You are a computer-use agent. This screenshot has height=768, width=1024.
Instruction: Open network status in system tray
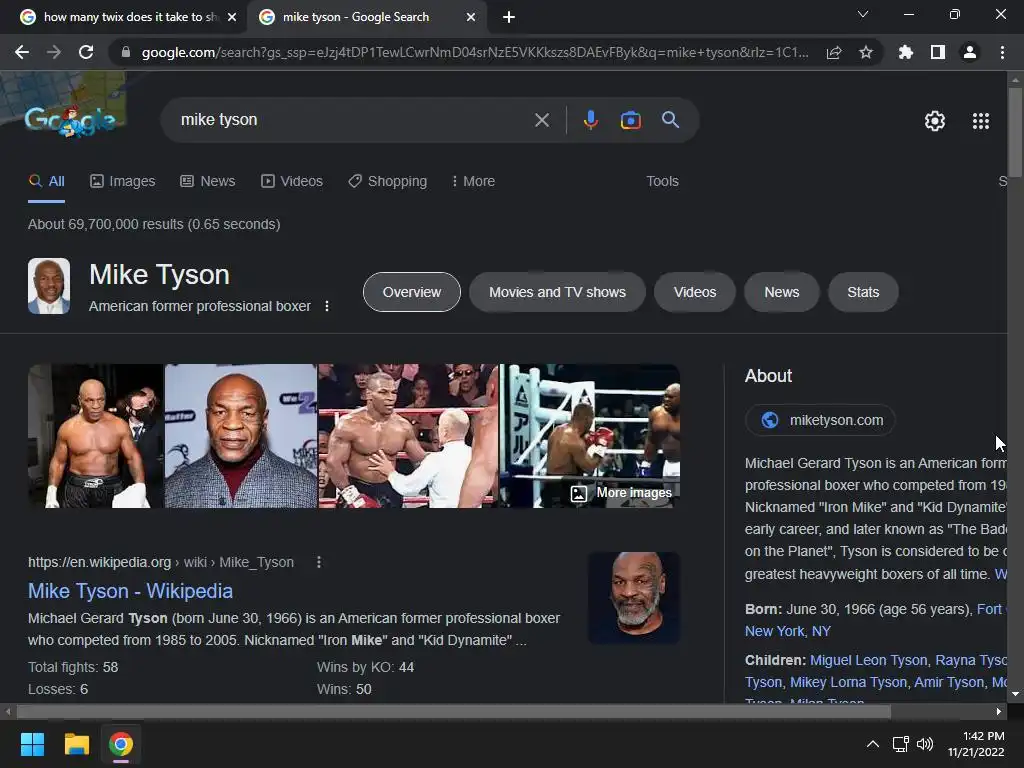point(901,744)
